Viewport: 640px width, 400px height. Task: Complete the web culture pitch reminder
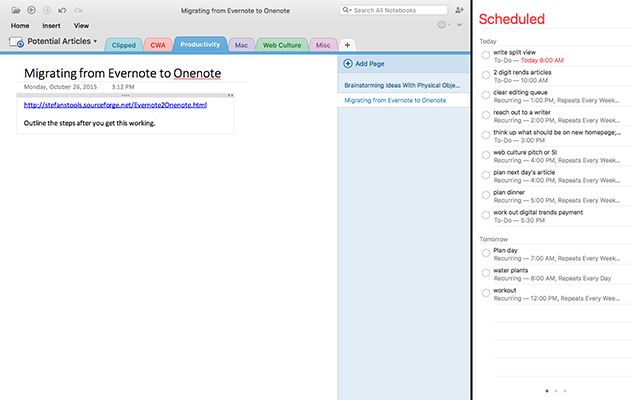click(486, 155)
